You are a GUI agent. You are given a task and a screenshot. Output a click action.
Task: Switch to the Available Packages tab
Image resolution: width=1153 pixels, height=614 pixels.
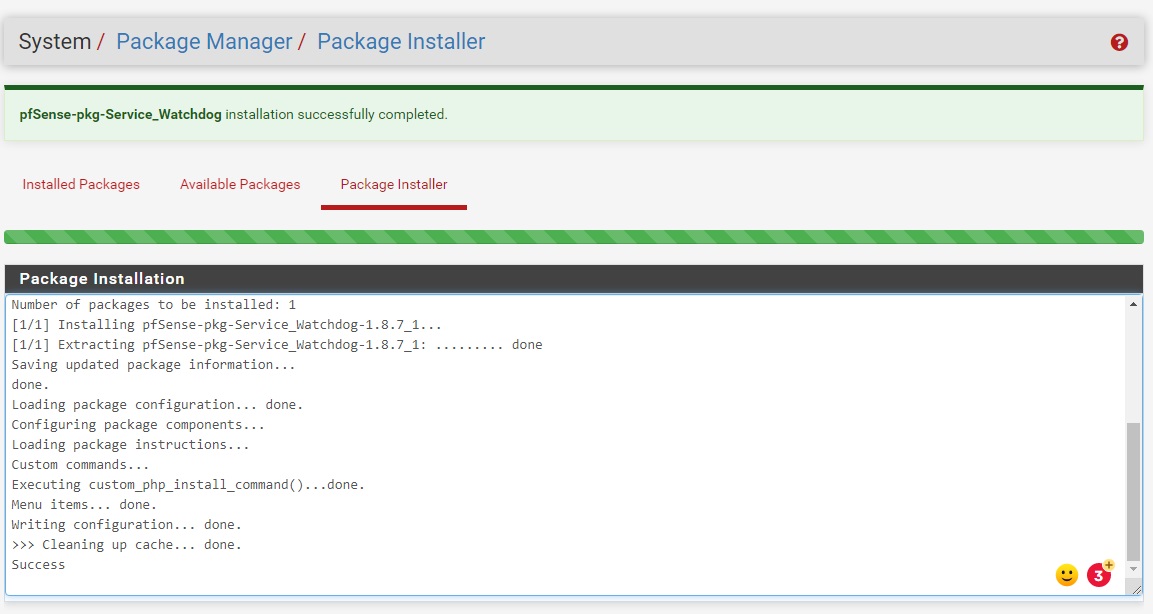(x=240, y=185)
